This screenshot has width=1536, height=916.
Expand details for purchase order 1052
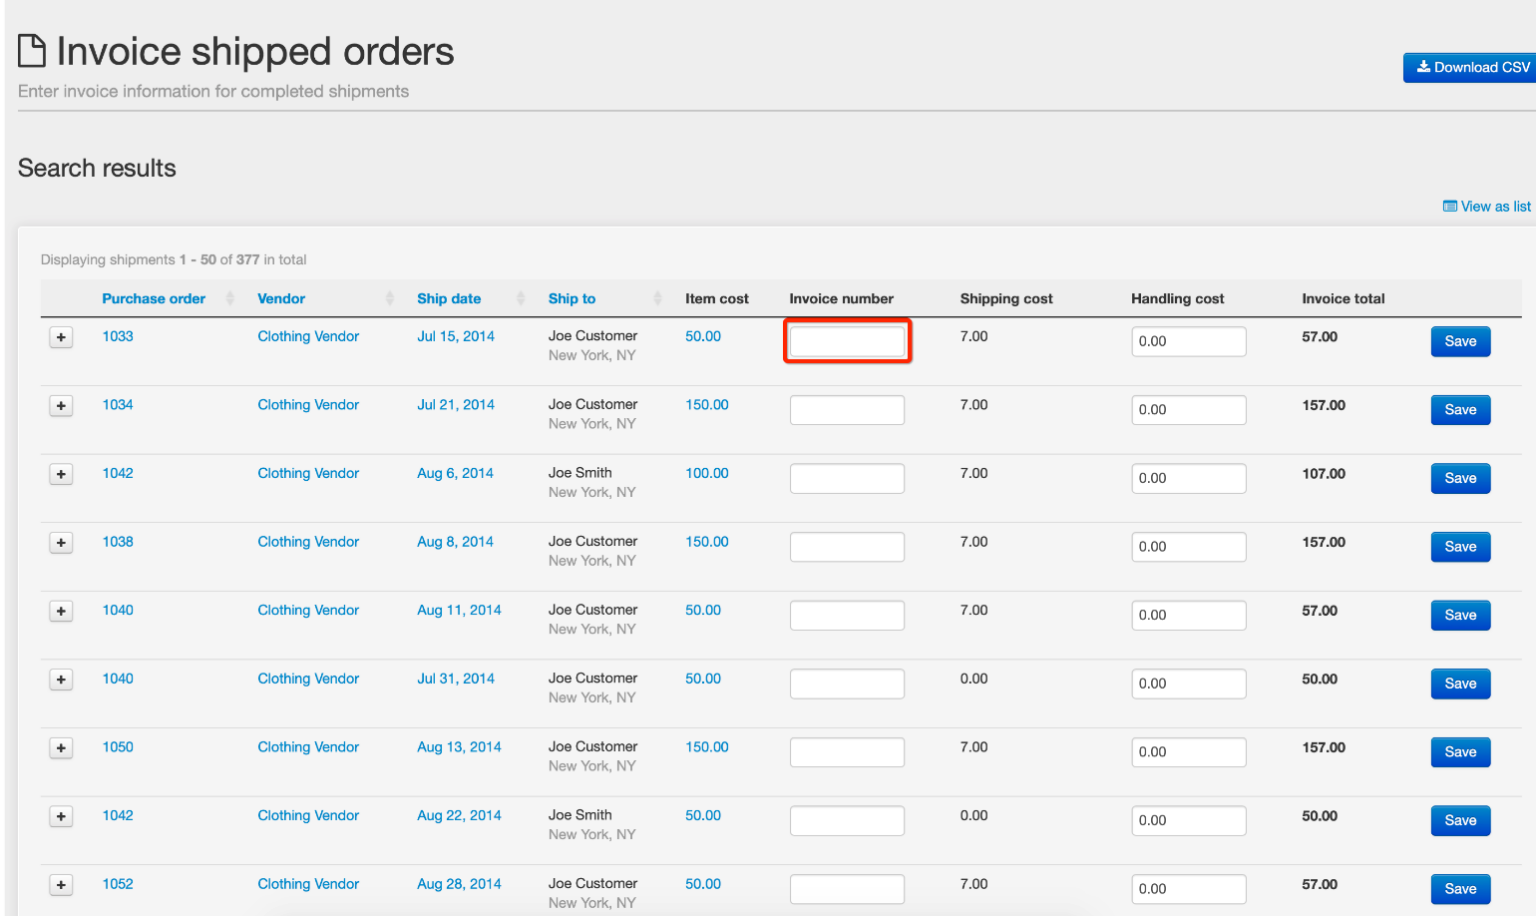pyautogui.click(x=61, y=884)
